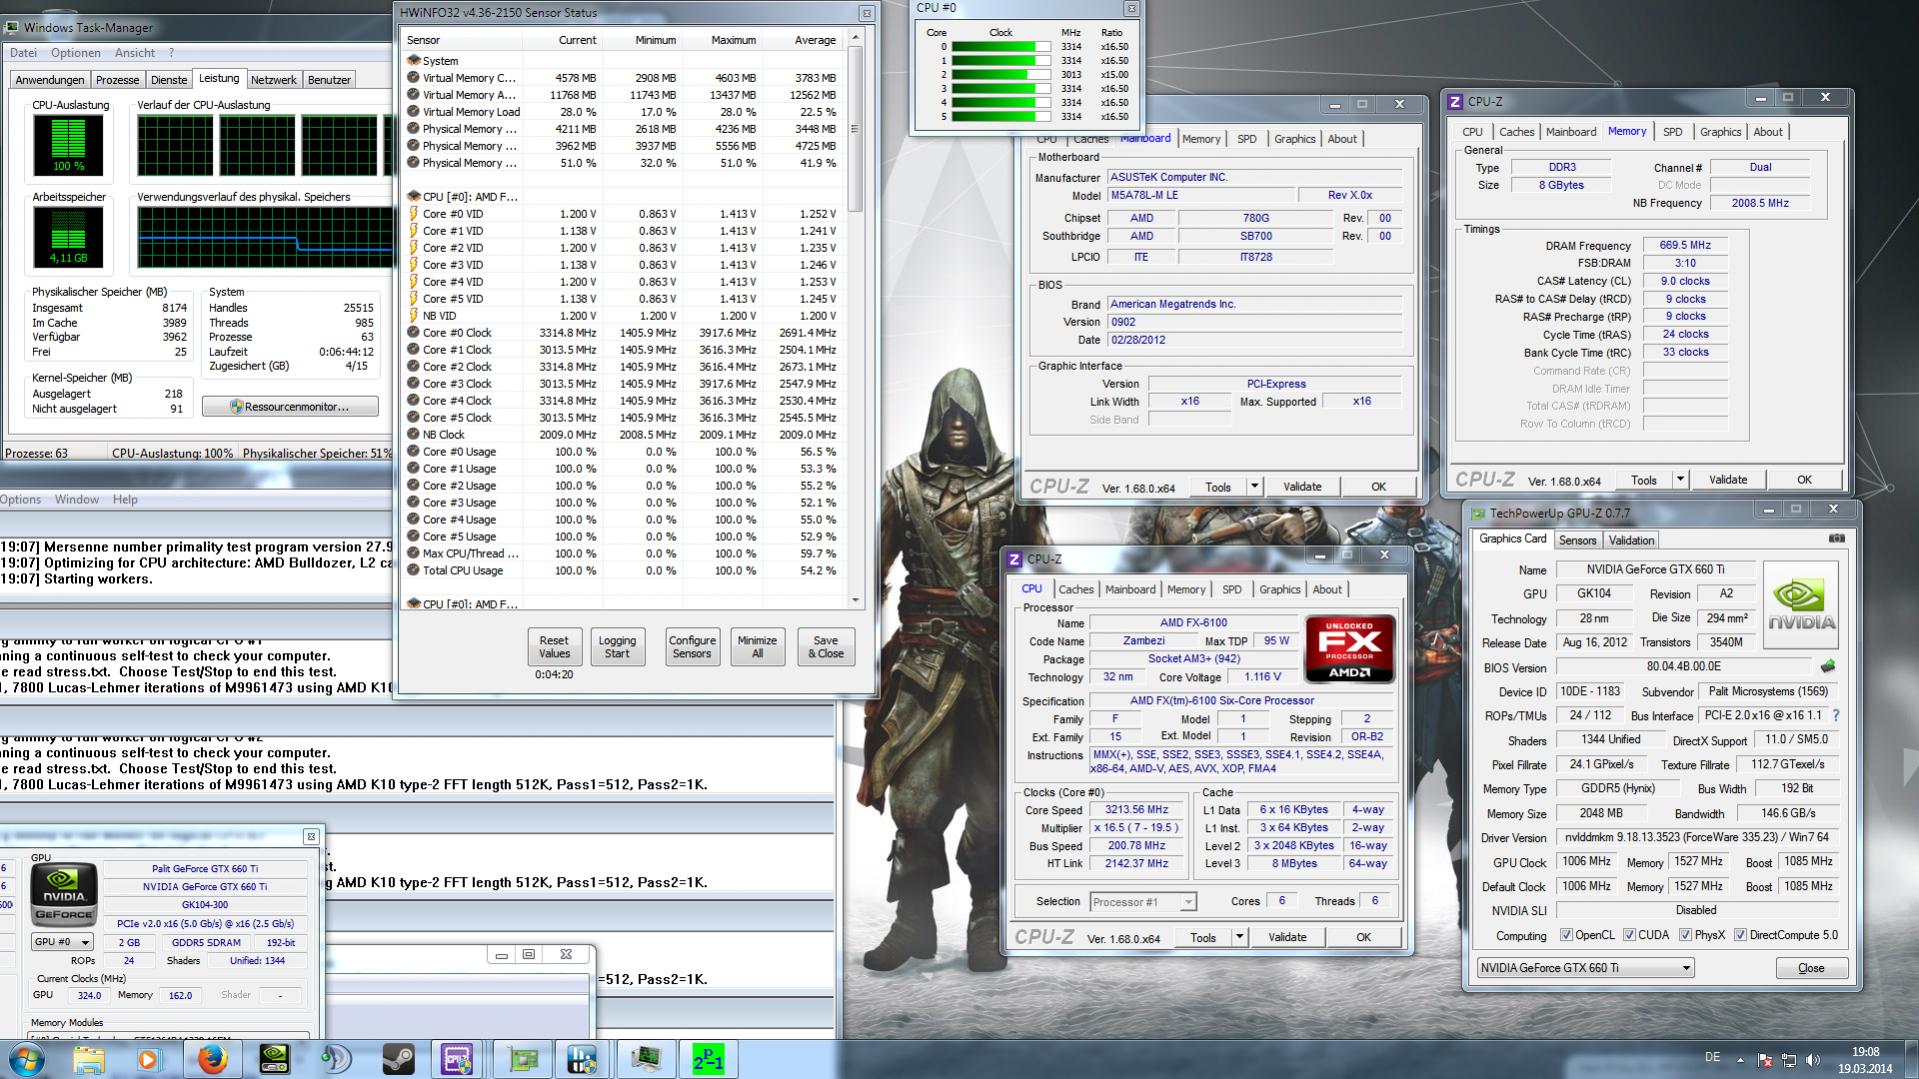Viewport: 1919px width, 1079px height.
Task: Click the DE language indicator on the taskbar
Action: point(1712,1057)
